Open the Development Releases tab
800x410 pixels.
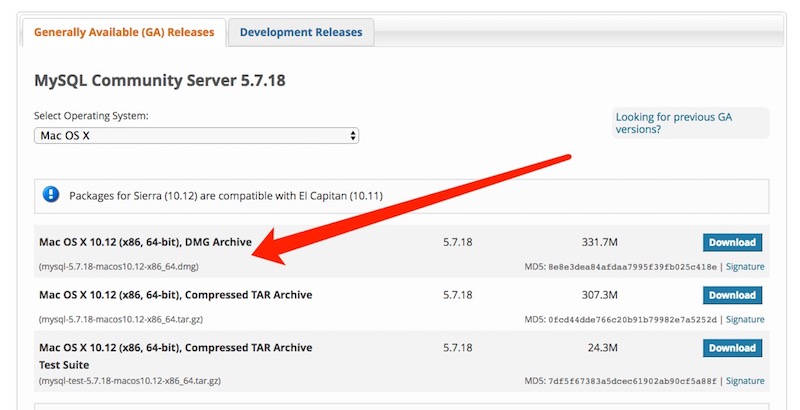tap(301, 32)
